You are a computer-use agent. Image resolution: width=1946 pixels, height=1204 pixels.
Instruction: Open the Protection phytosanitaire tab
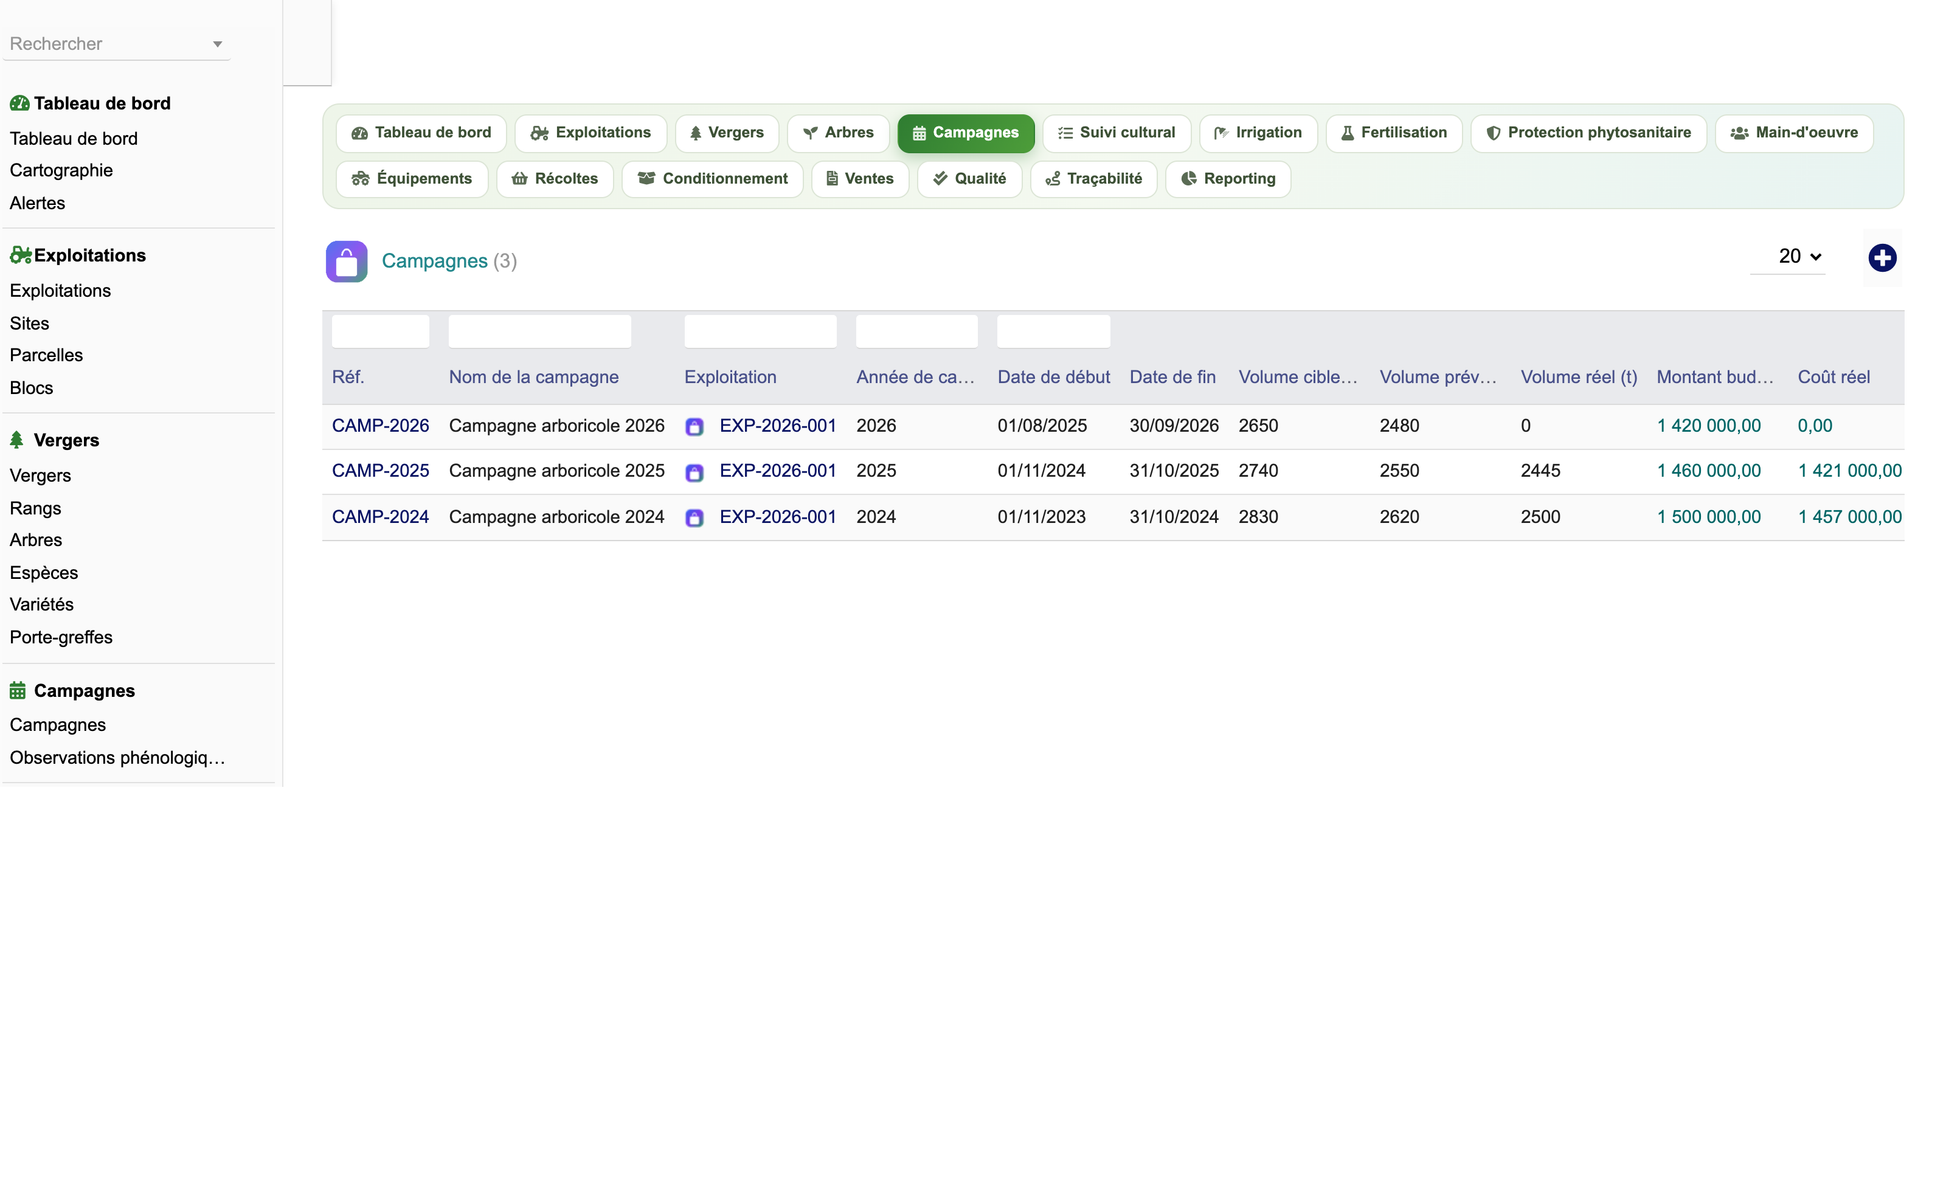(x=1588, y=133)
